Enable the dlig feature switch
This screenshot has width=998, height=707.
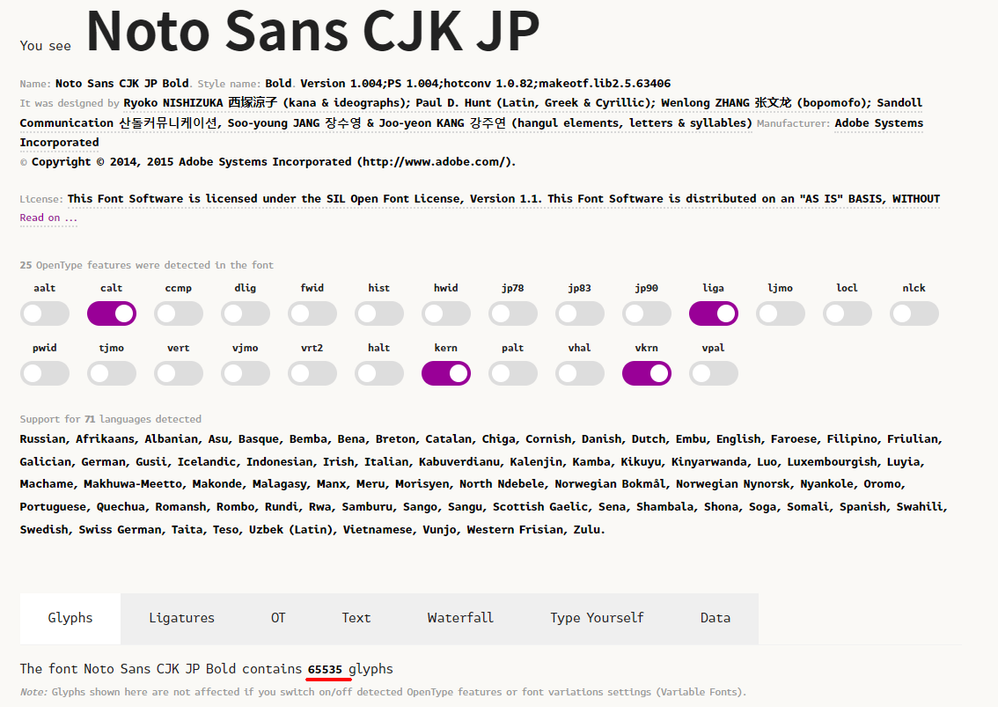tap(246, 313)
